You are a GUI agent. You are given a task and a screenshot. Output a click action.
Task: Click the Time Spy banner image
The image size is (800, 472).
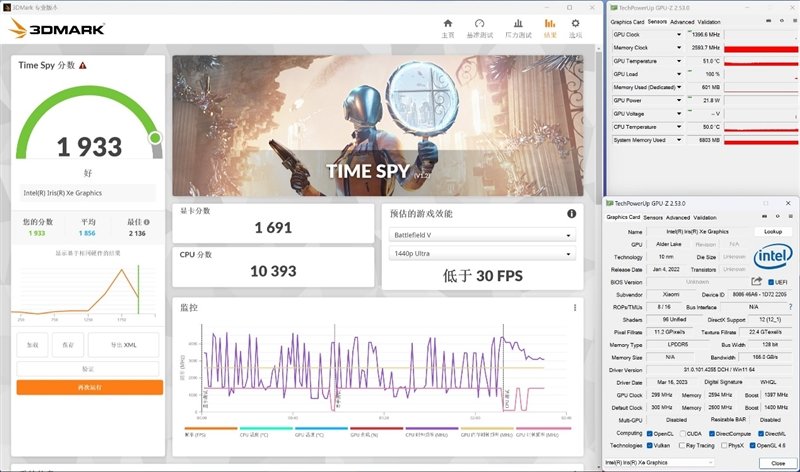coord(378,126)
